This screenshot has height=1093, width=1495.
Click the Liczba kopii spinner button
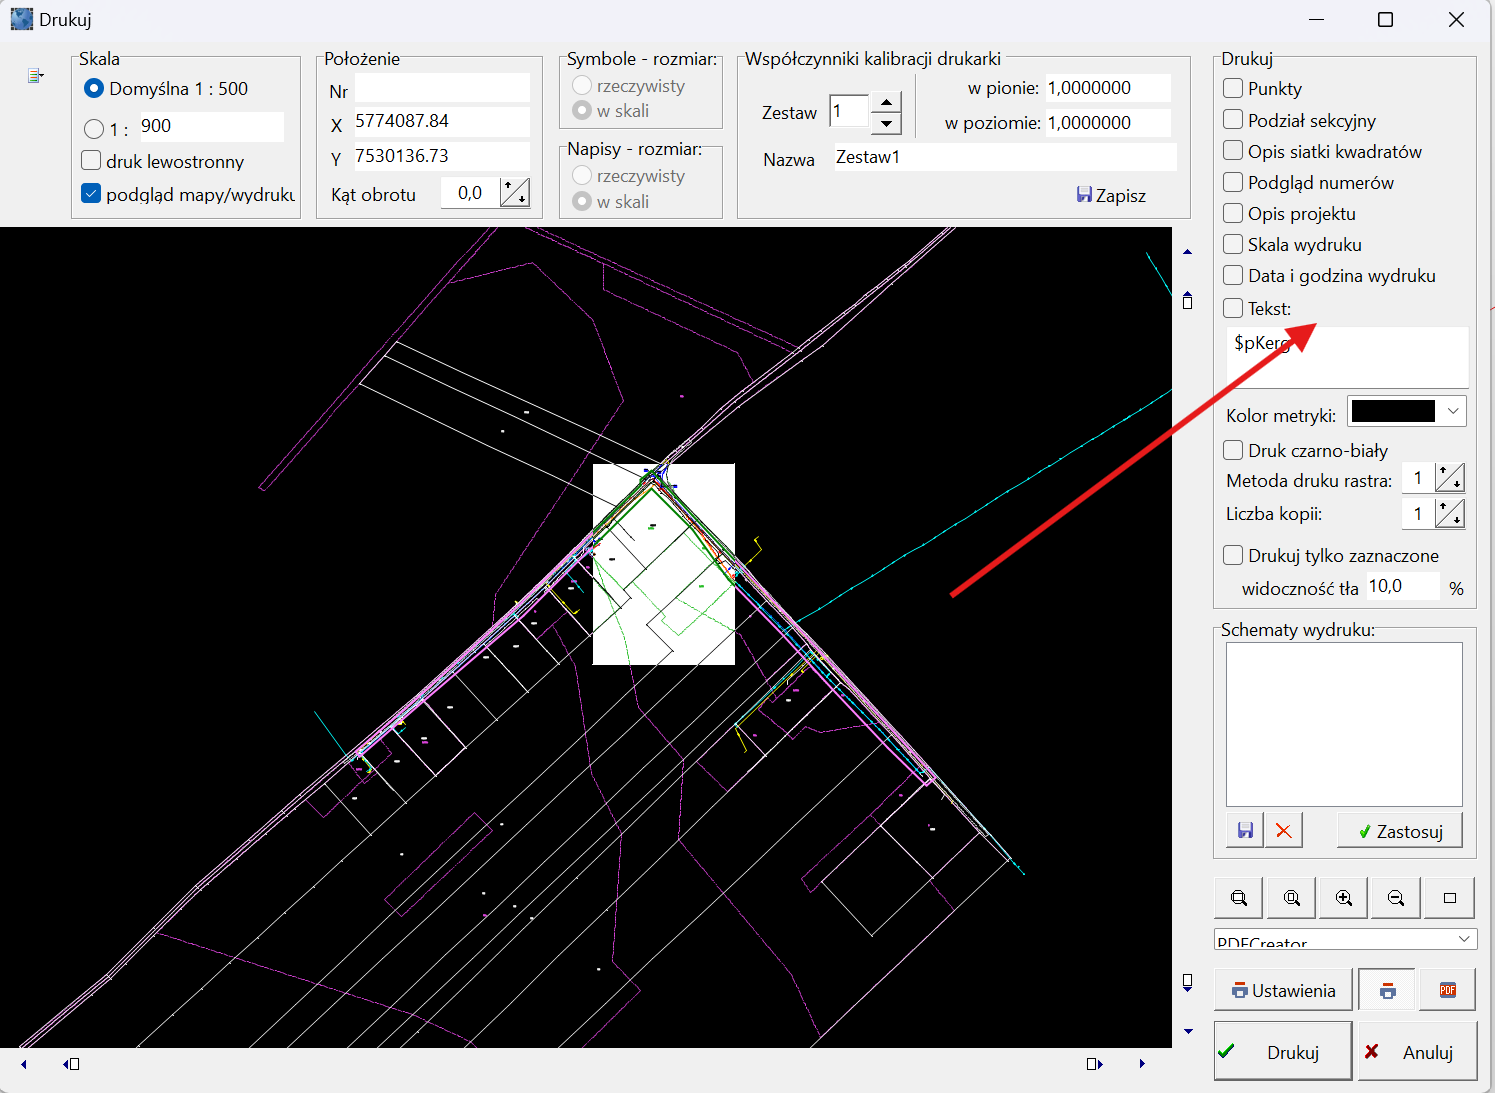1449,514
